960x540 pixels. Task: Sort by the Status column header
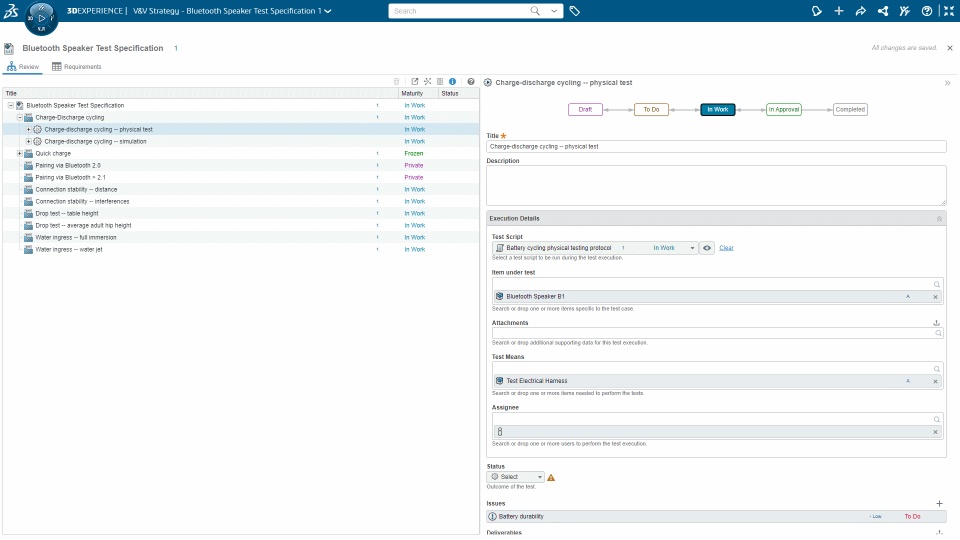(x=459, y=94)
